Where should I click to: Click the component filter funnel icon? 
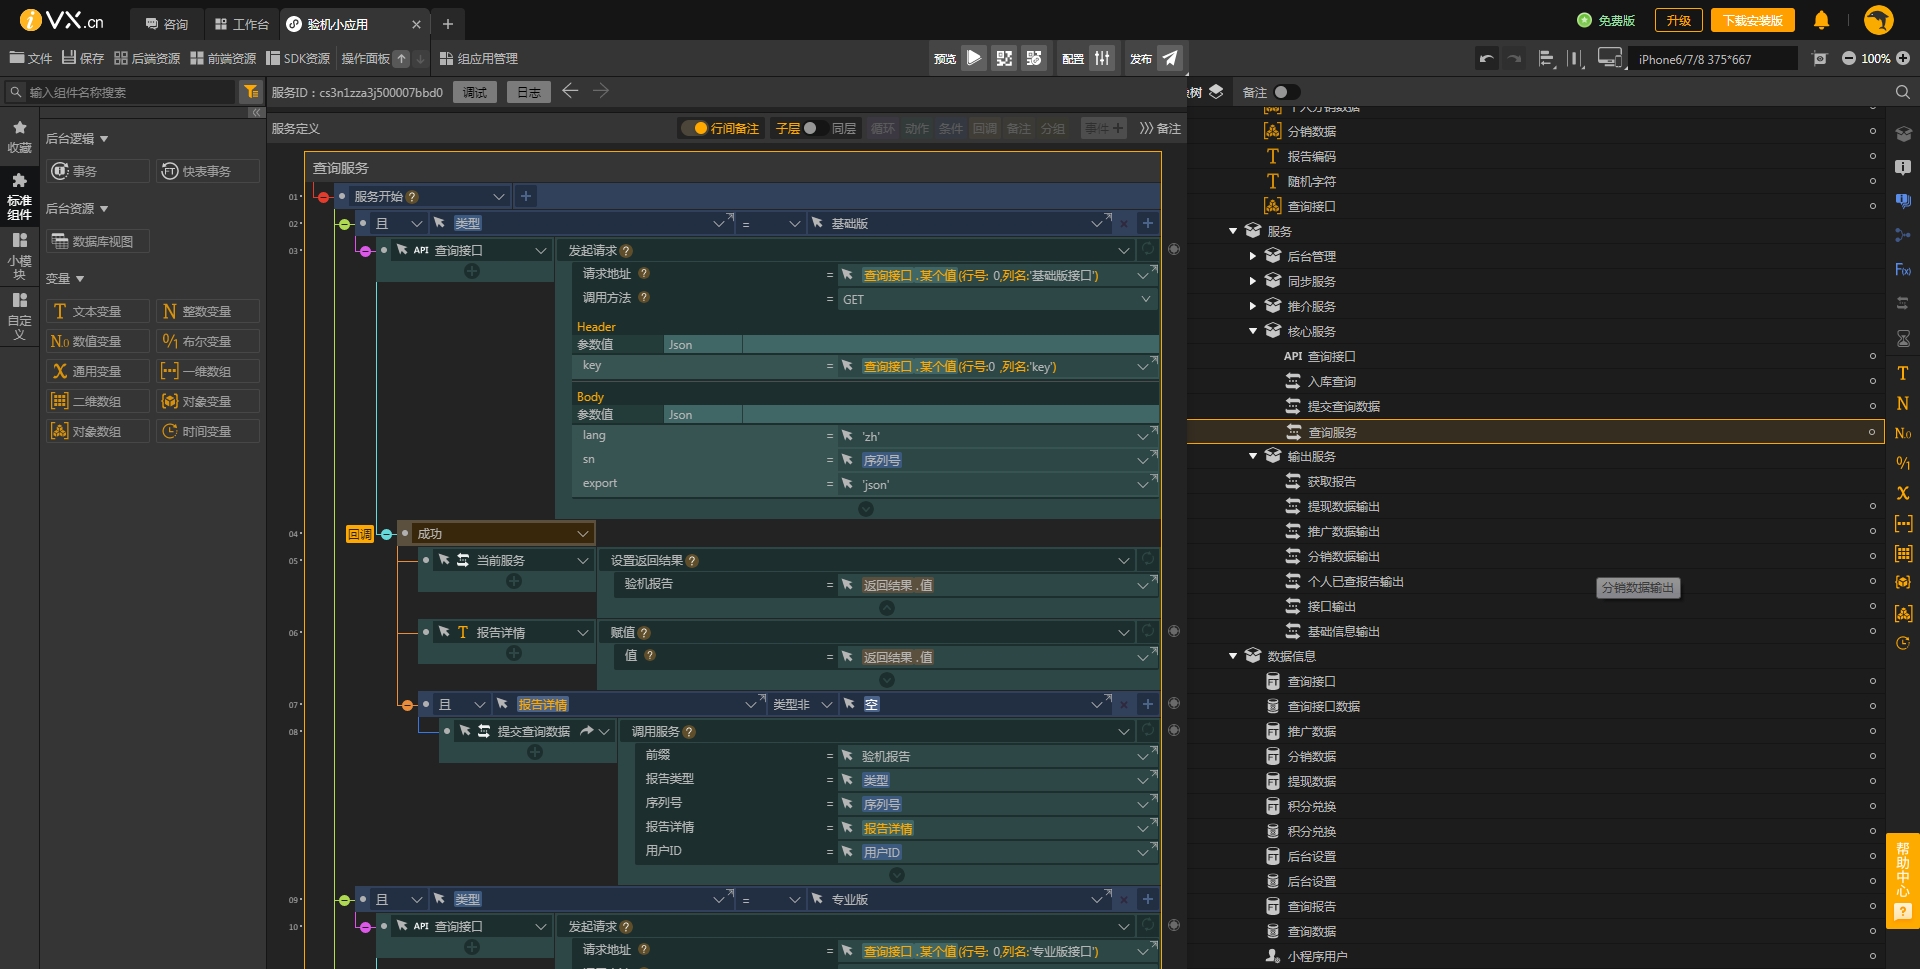click(x=251, y=92)
